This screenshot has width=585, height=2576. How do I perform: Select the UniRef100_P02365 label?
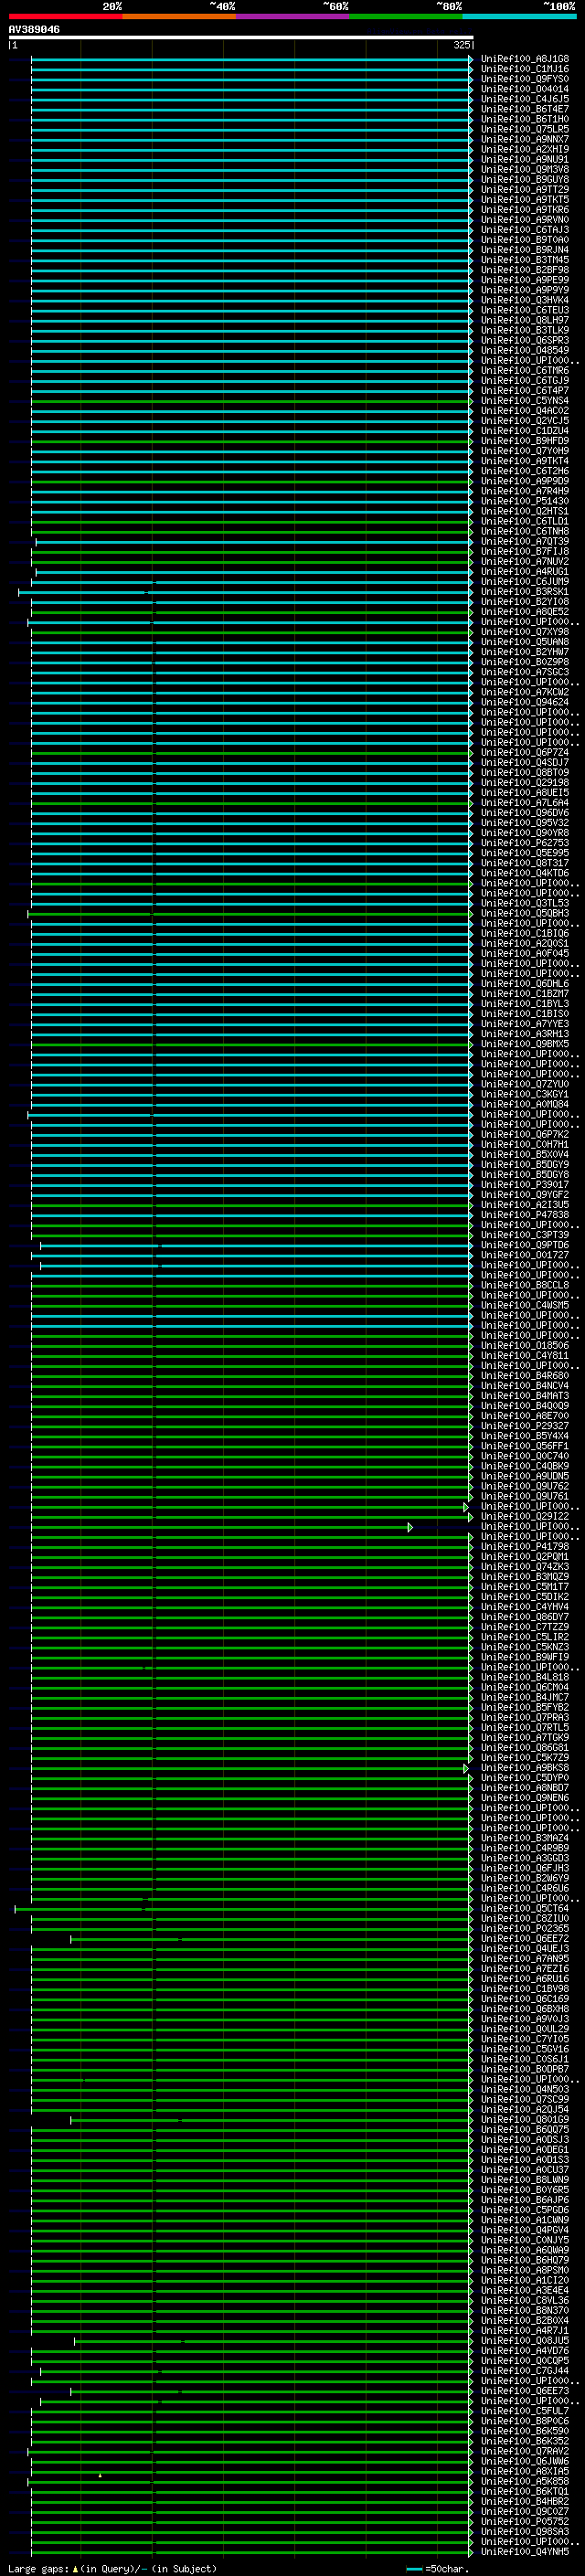pos(525,1929)
